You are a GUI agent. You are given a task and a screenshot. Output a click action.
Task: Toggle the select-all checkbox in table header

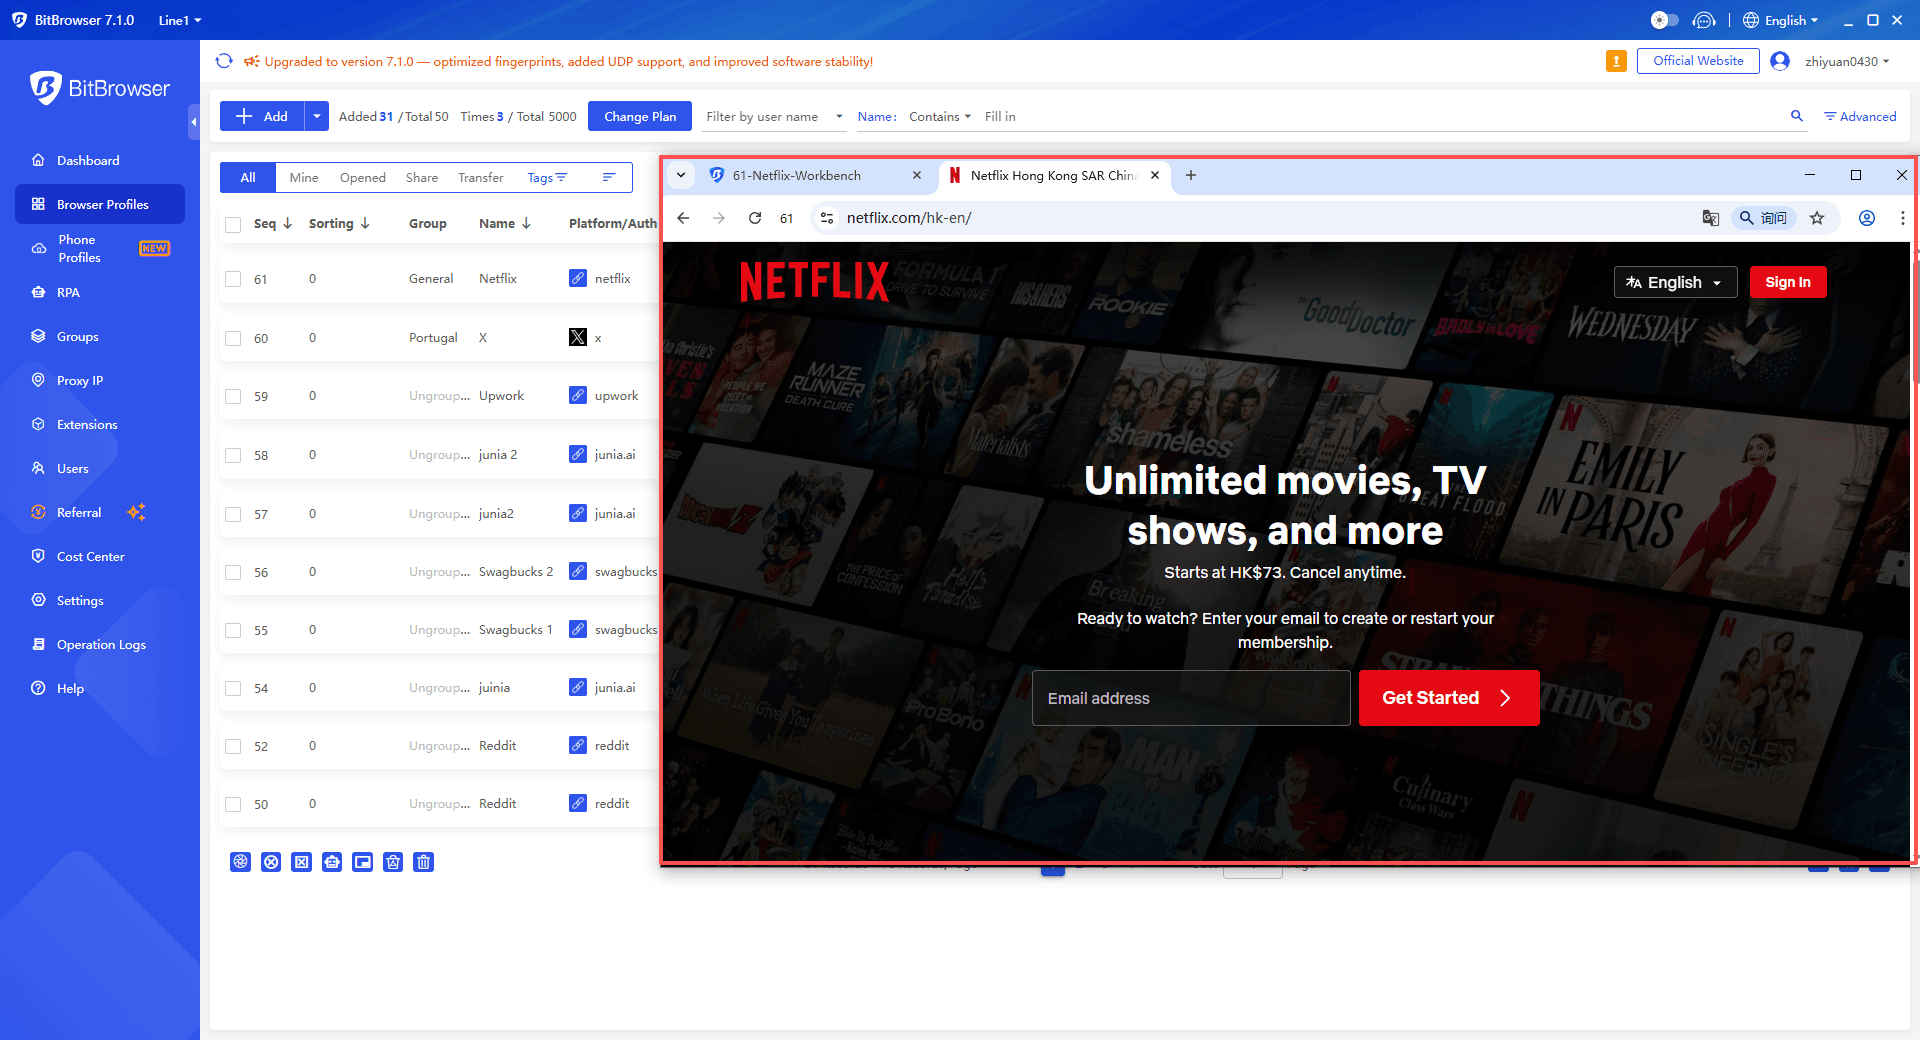click(x=233, y=223)
